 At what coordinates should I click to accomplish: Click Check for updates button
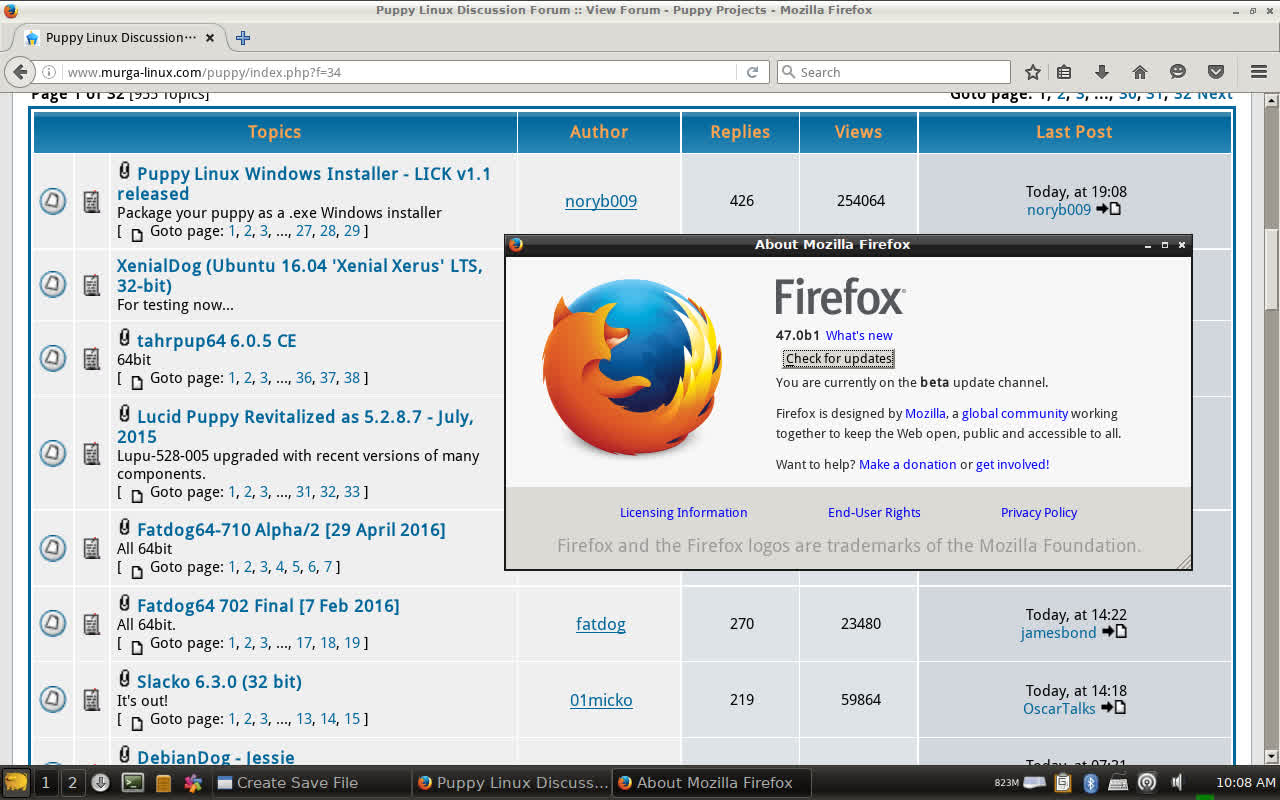tap(838, 358)
